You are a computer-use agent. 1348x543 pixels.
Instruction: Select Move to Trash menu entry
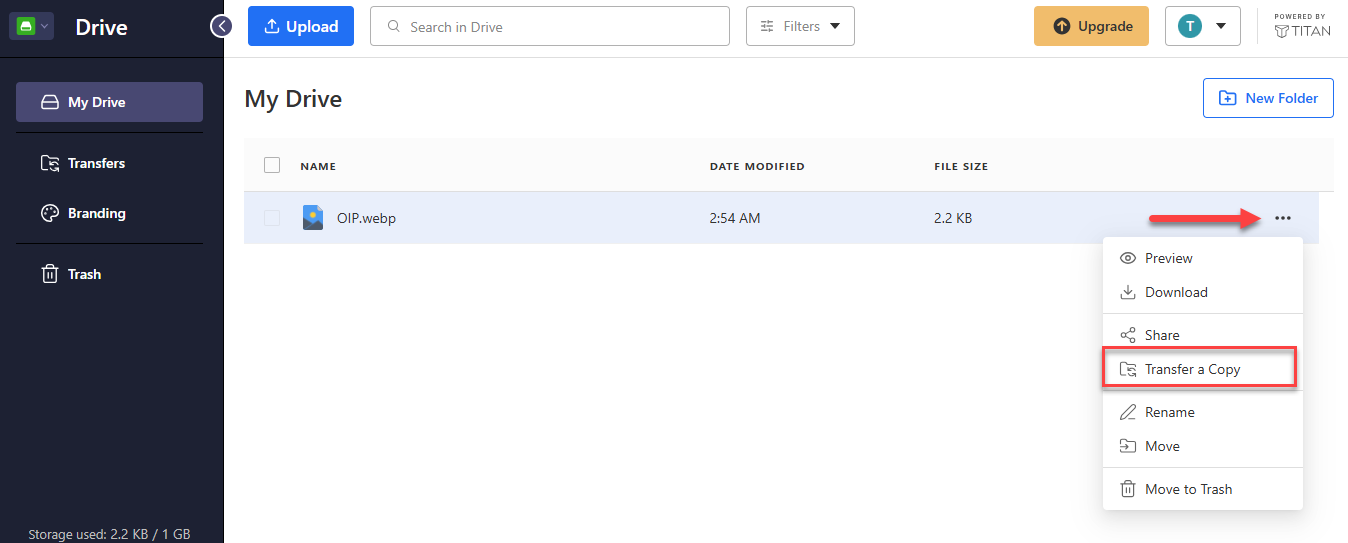(1203, 489)
